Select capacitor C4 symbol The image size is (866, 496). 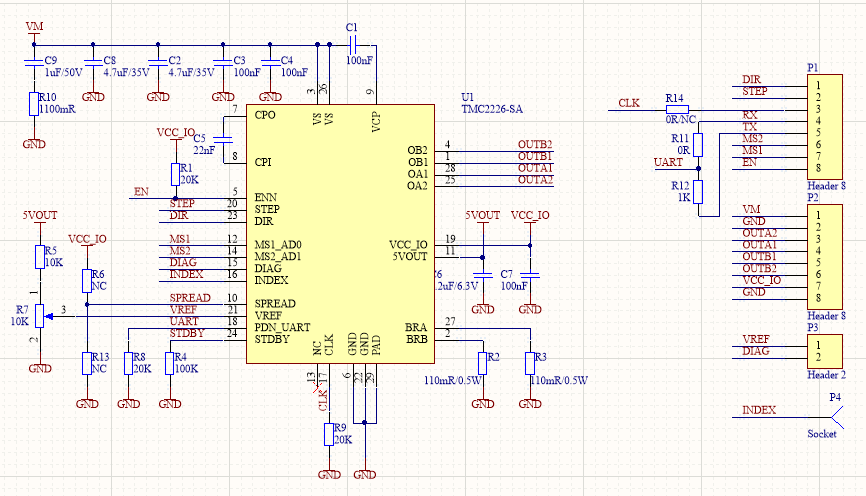pos(270,62)
